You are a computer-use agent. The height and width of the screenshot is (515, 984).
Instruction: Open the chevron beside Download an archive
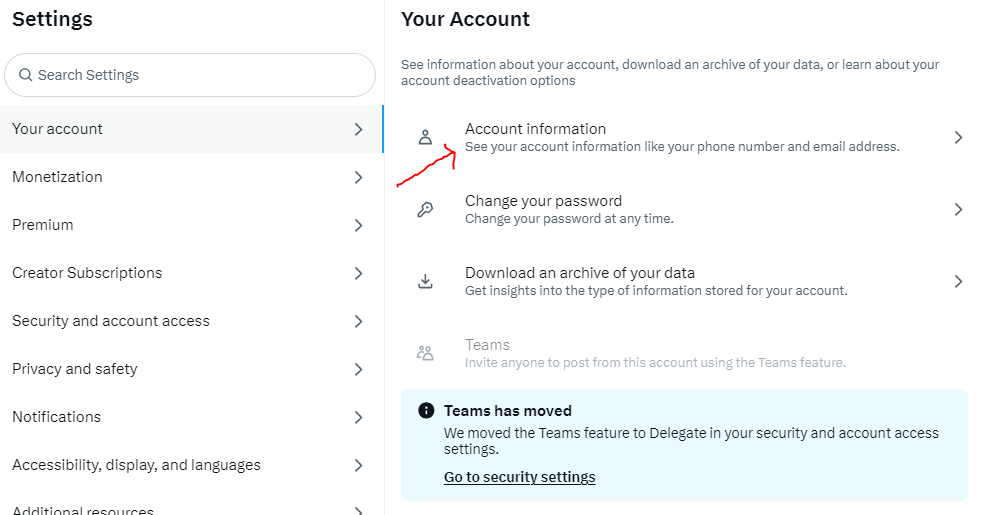point(958,281)
